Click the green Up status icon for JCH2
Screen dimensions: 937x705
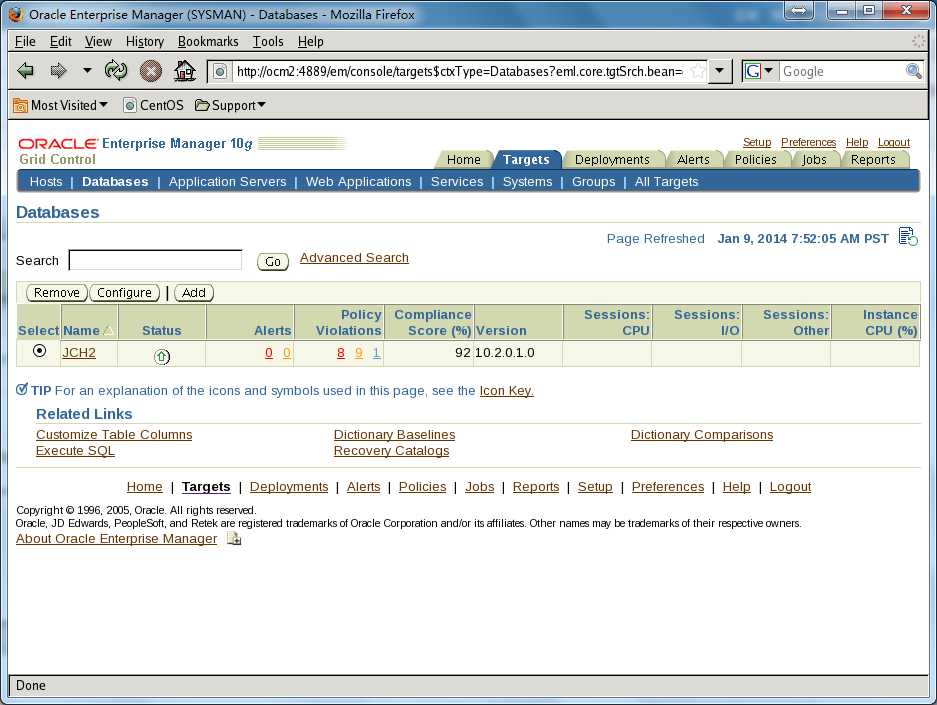[x=161, y=357]
